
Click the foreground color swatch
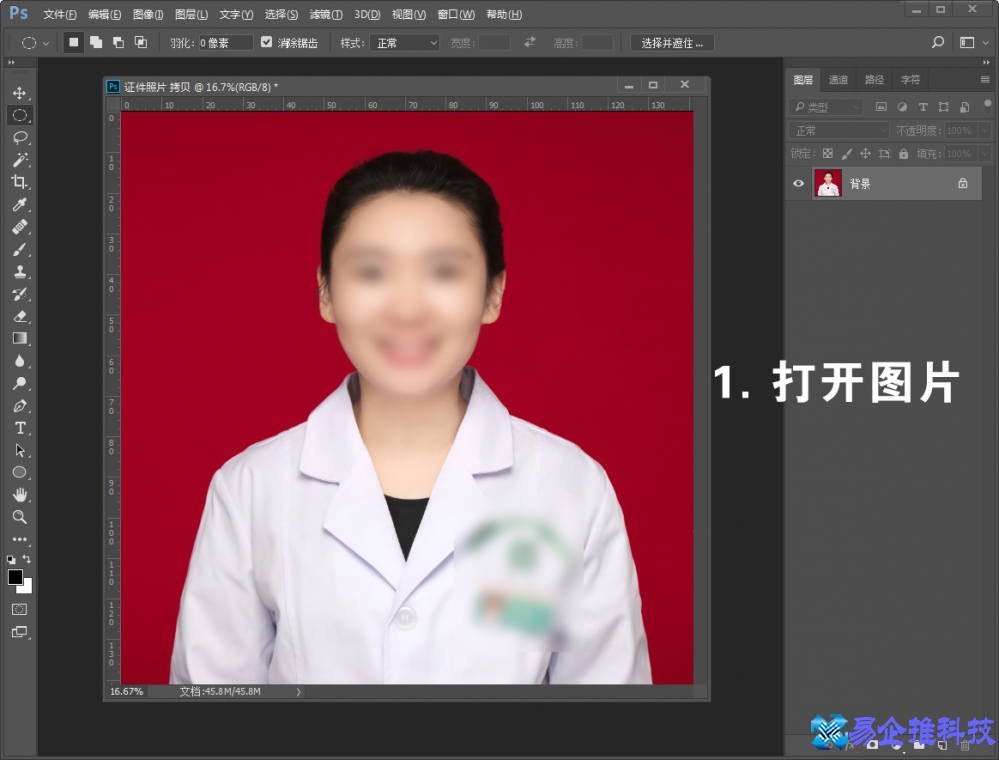[15, 578]
